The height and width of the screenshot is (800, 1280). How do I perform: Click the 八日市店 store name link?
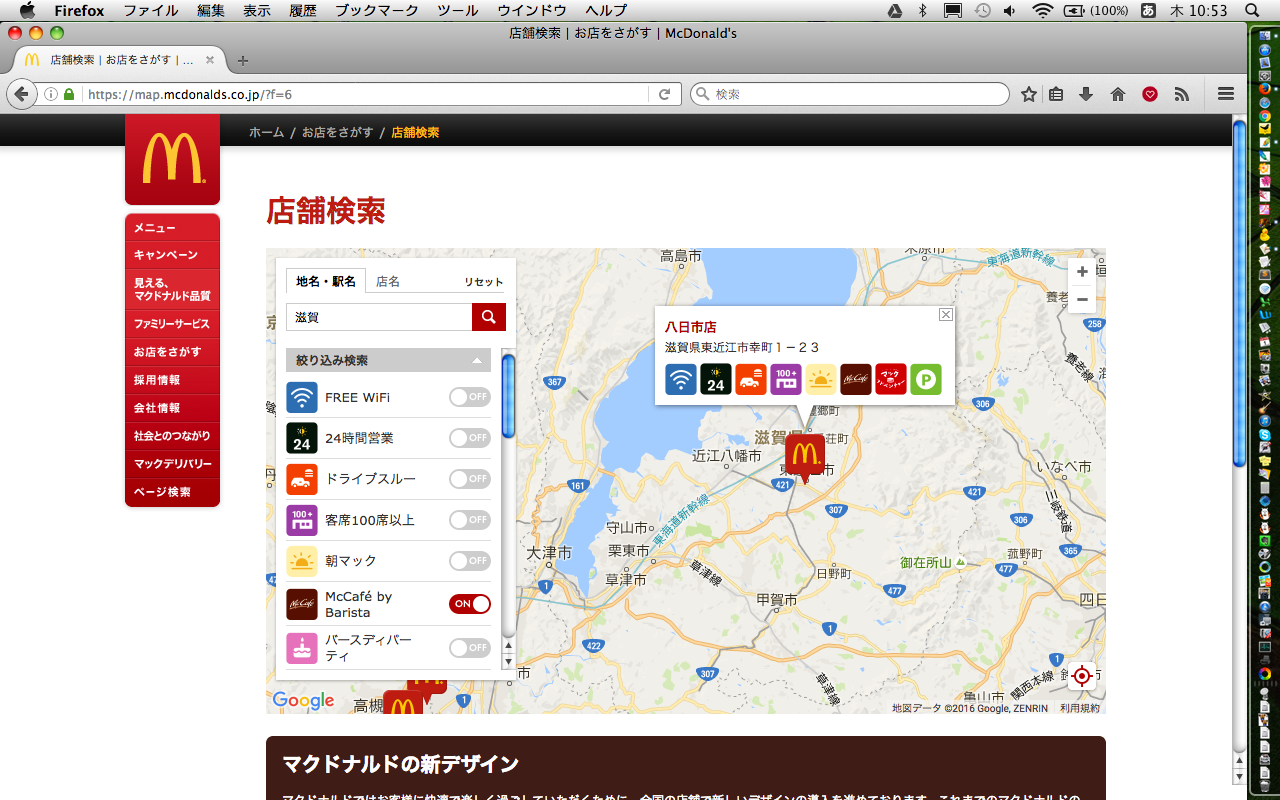pos(691,327)
